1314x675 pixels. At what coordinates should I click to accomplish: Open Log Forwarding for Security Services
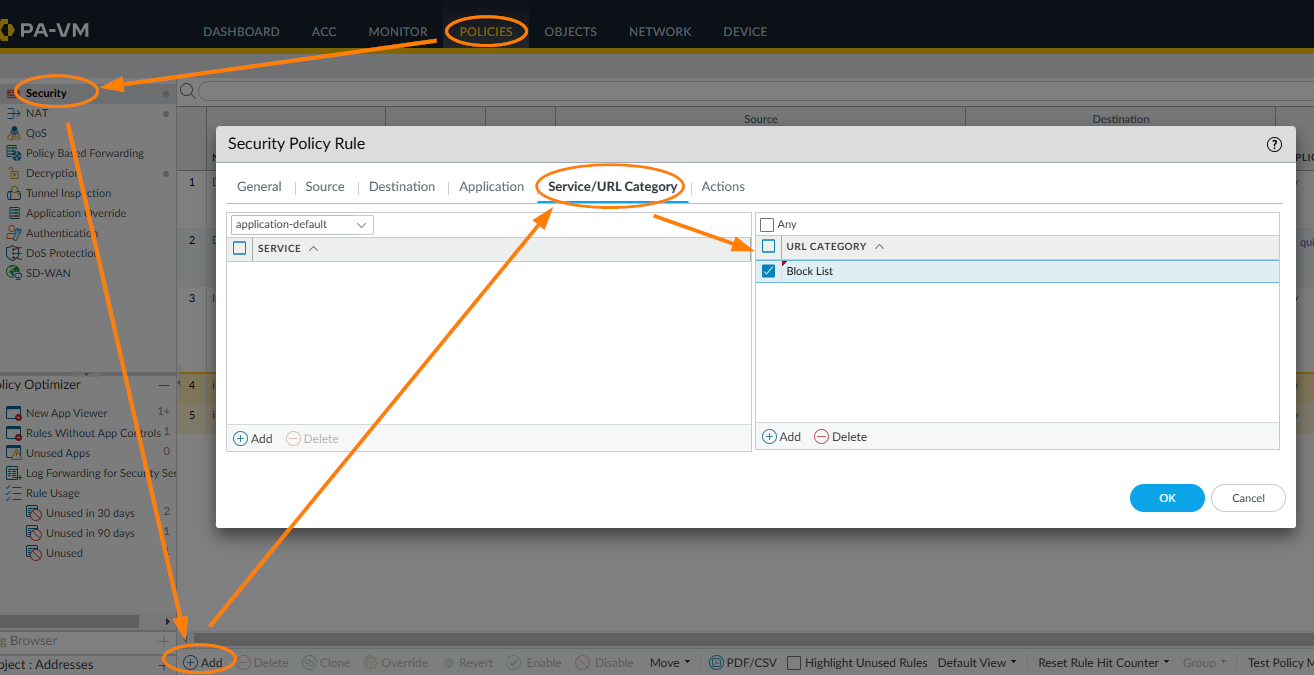[100, 473]
